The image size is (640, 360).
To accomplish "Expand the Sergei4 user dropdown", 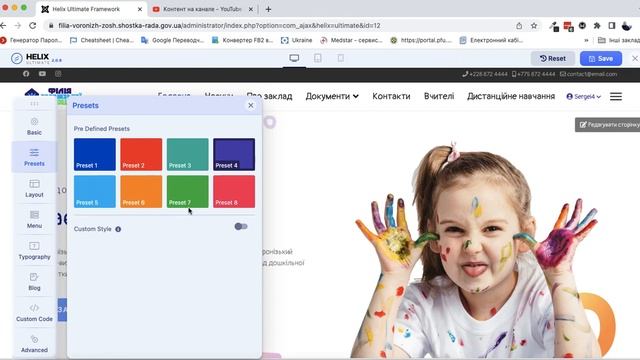I will [584, 97].
